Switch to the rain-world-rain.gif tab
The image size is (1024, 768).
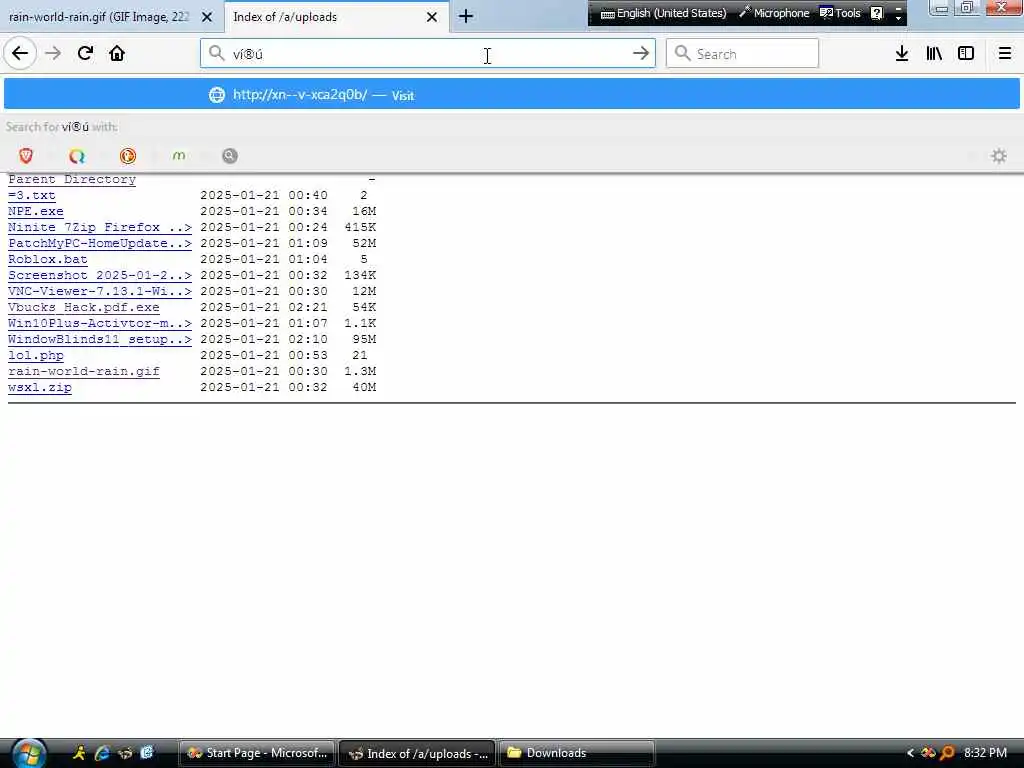pyautogui.click(x=98, y=17)
